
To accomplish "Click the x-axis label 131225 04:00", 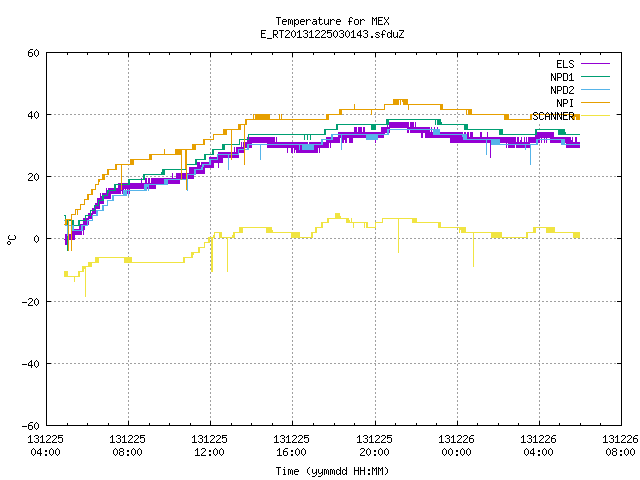I will (x=45, y=446).
